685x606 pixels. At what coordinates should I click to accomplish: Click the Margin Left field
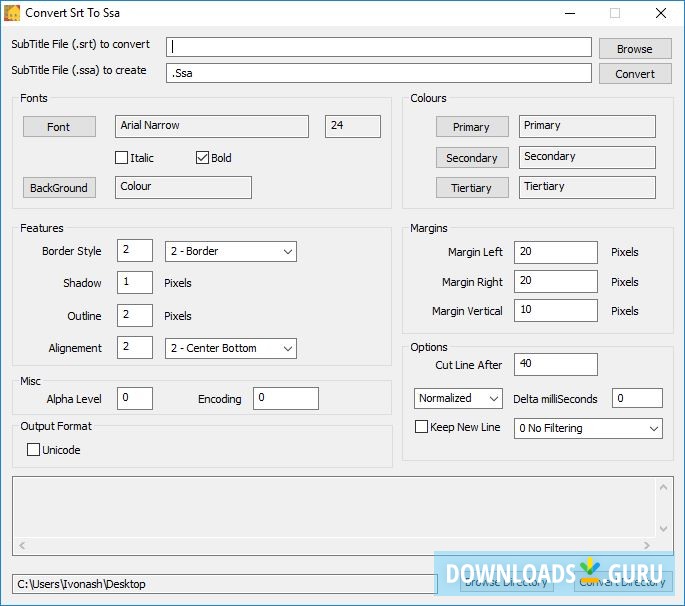[x=556, y=252]
